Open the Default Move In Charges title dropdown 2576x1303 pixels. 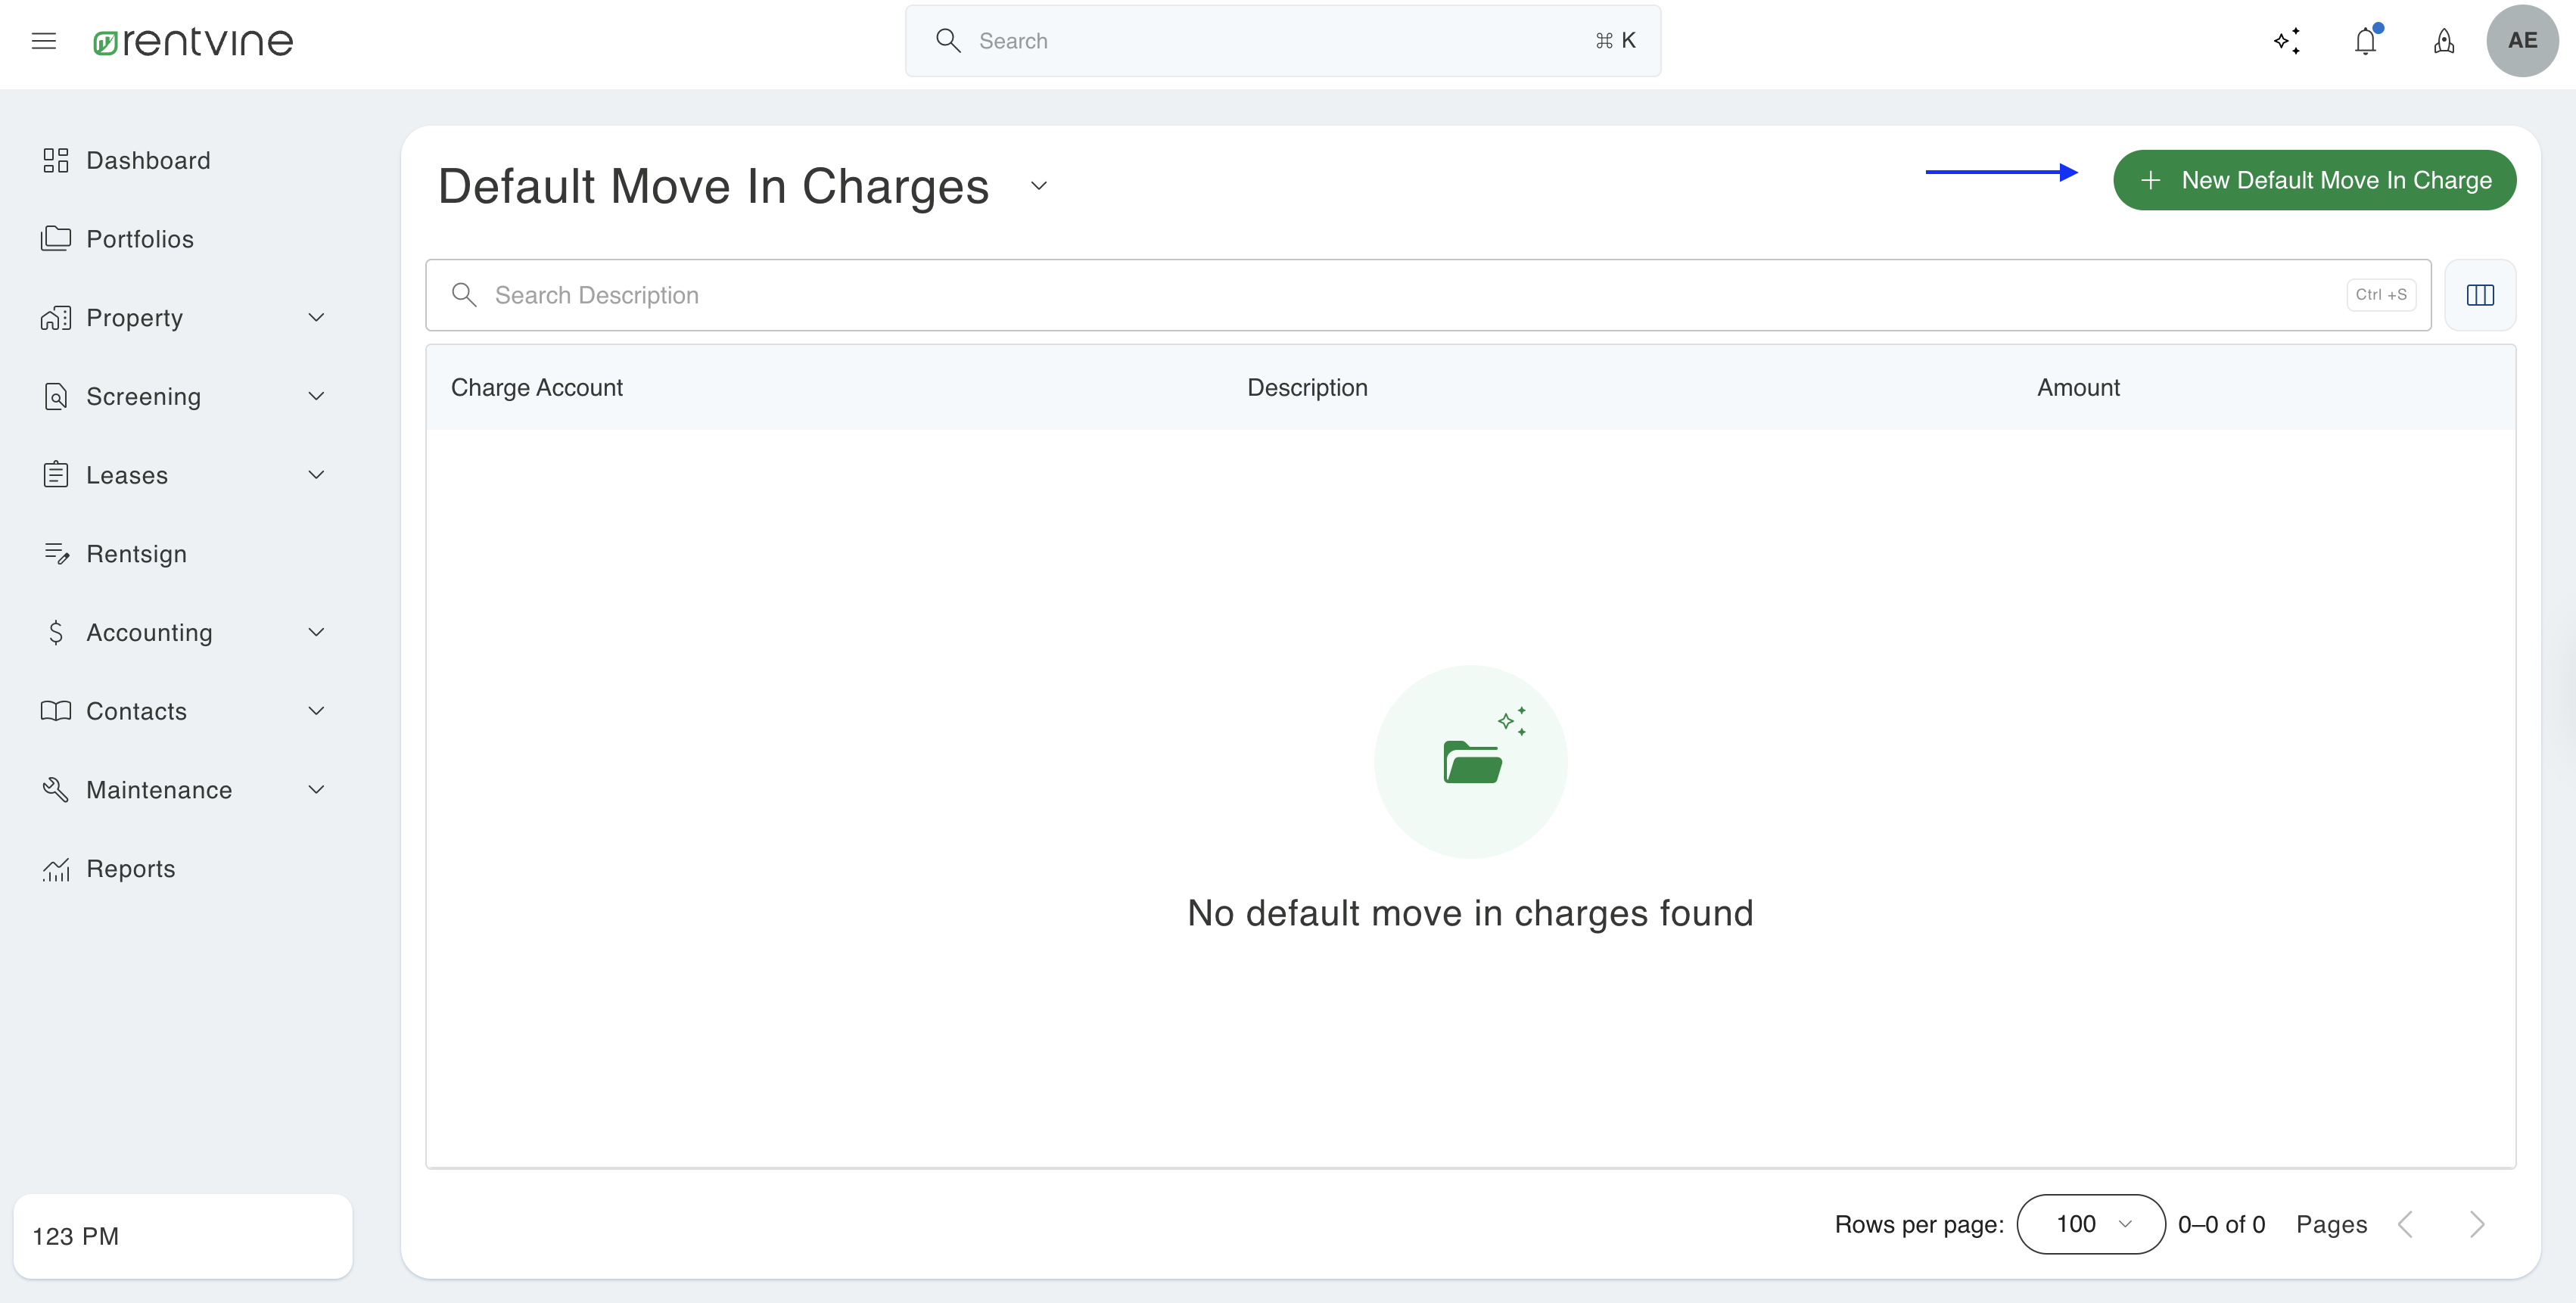click(x=1039, y=186)
